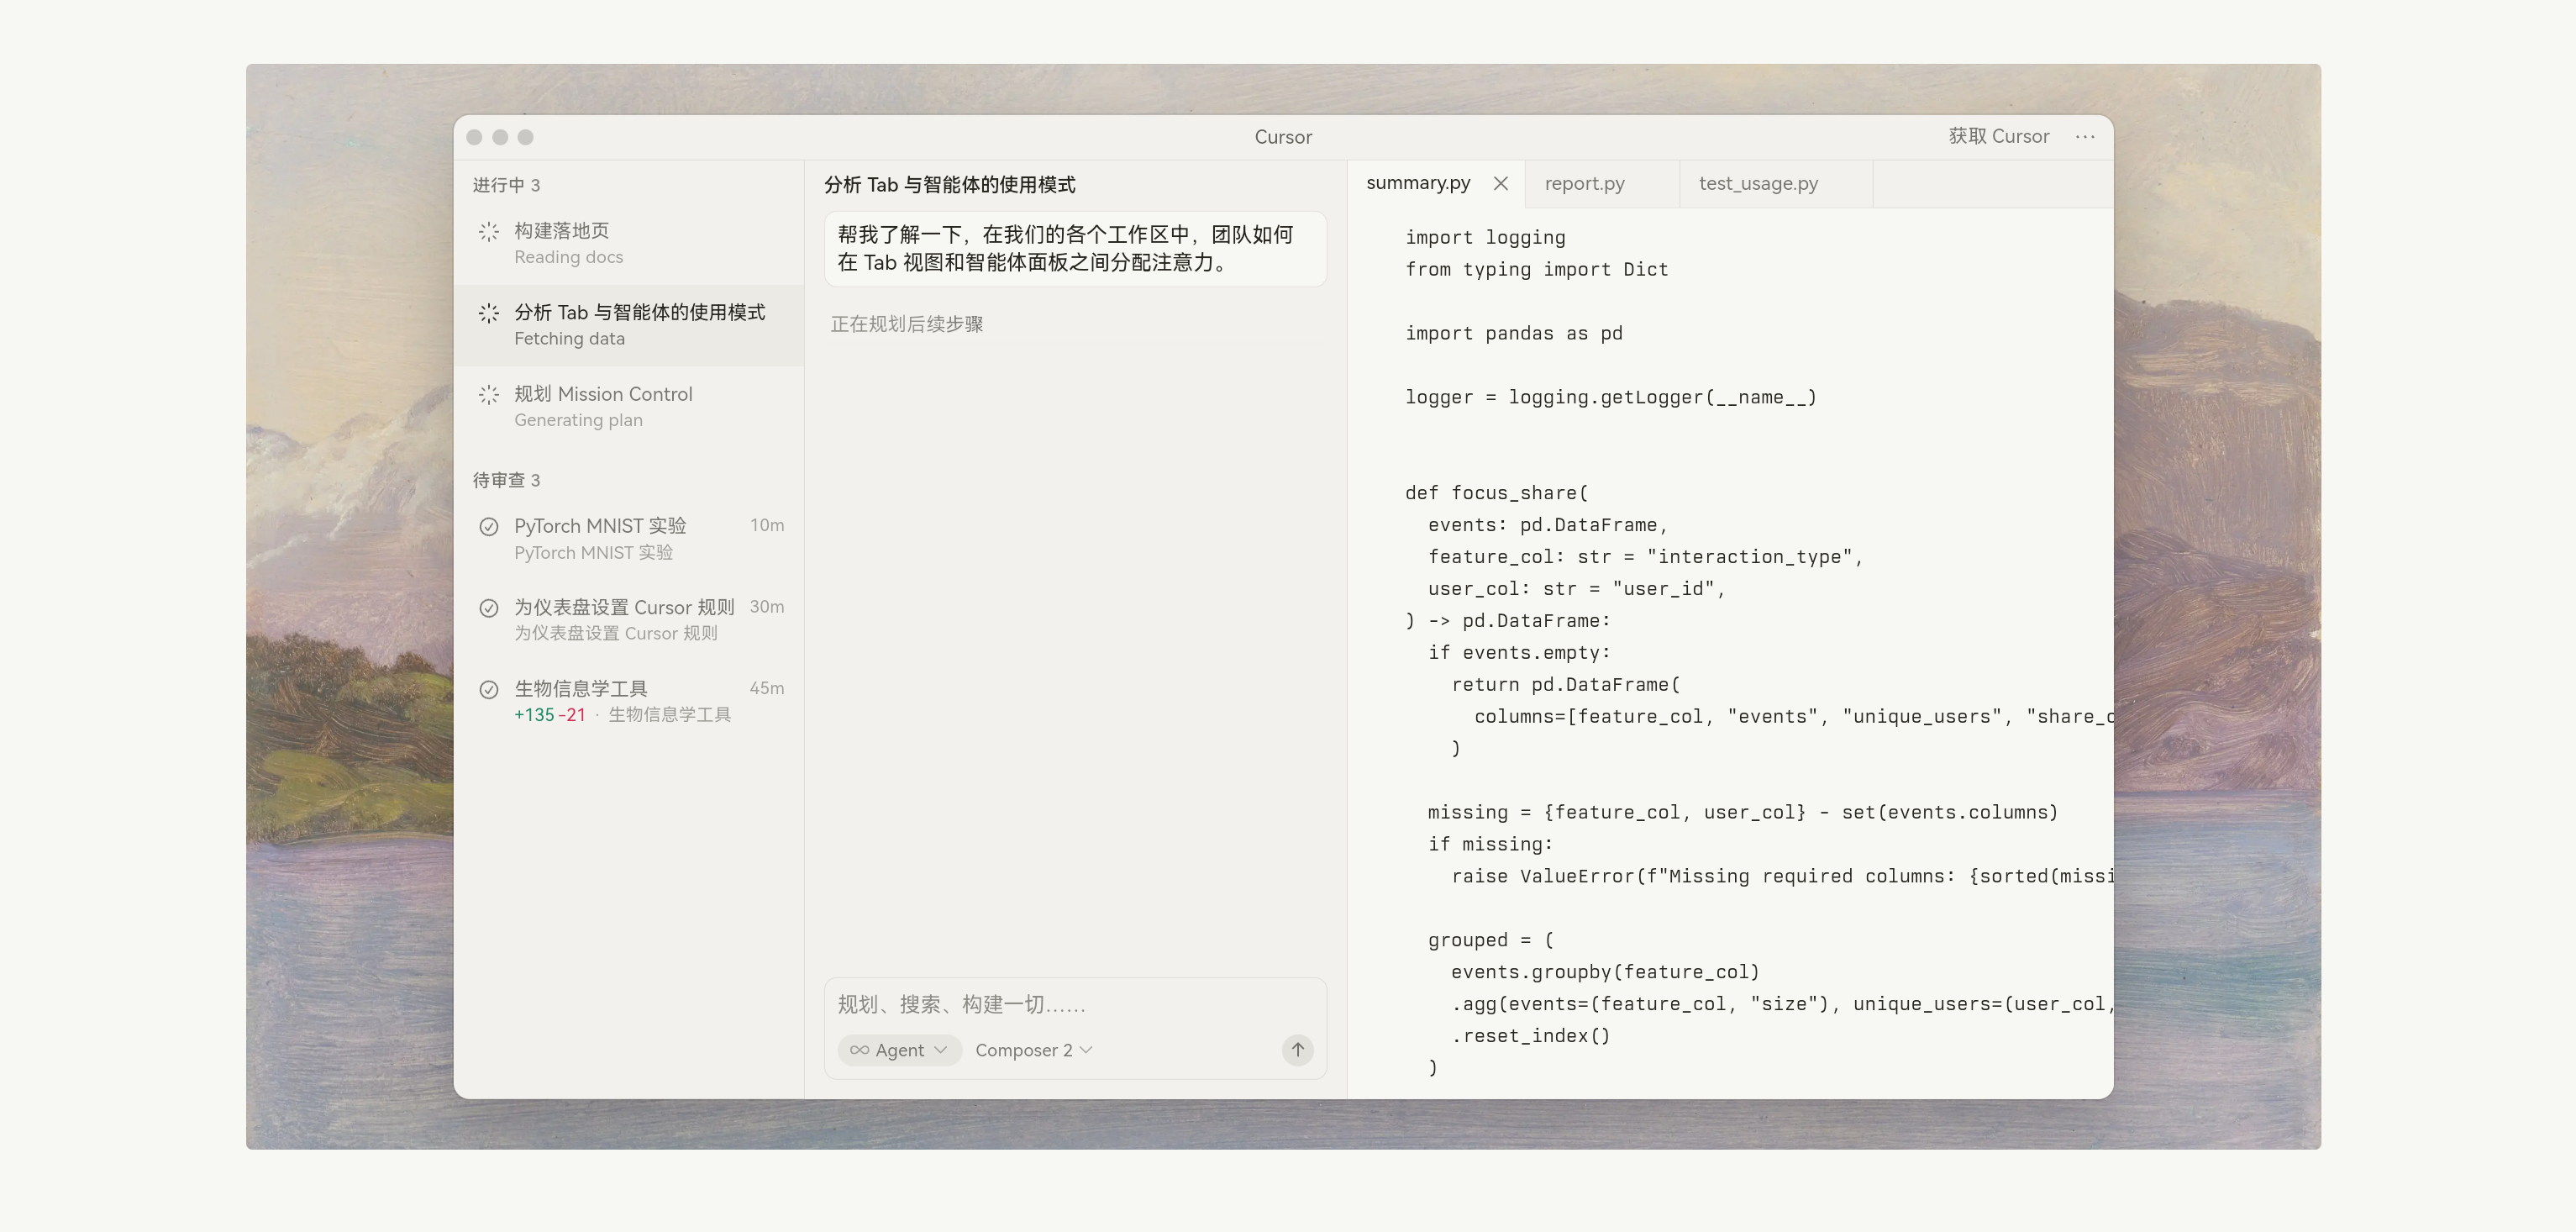Click the code line .reset_index()
Screen dimensions: 2576x1232
click(1530, 1036)
